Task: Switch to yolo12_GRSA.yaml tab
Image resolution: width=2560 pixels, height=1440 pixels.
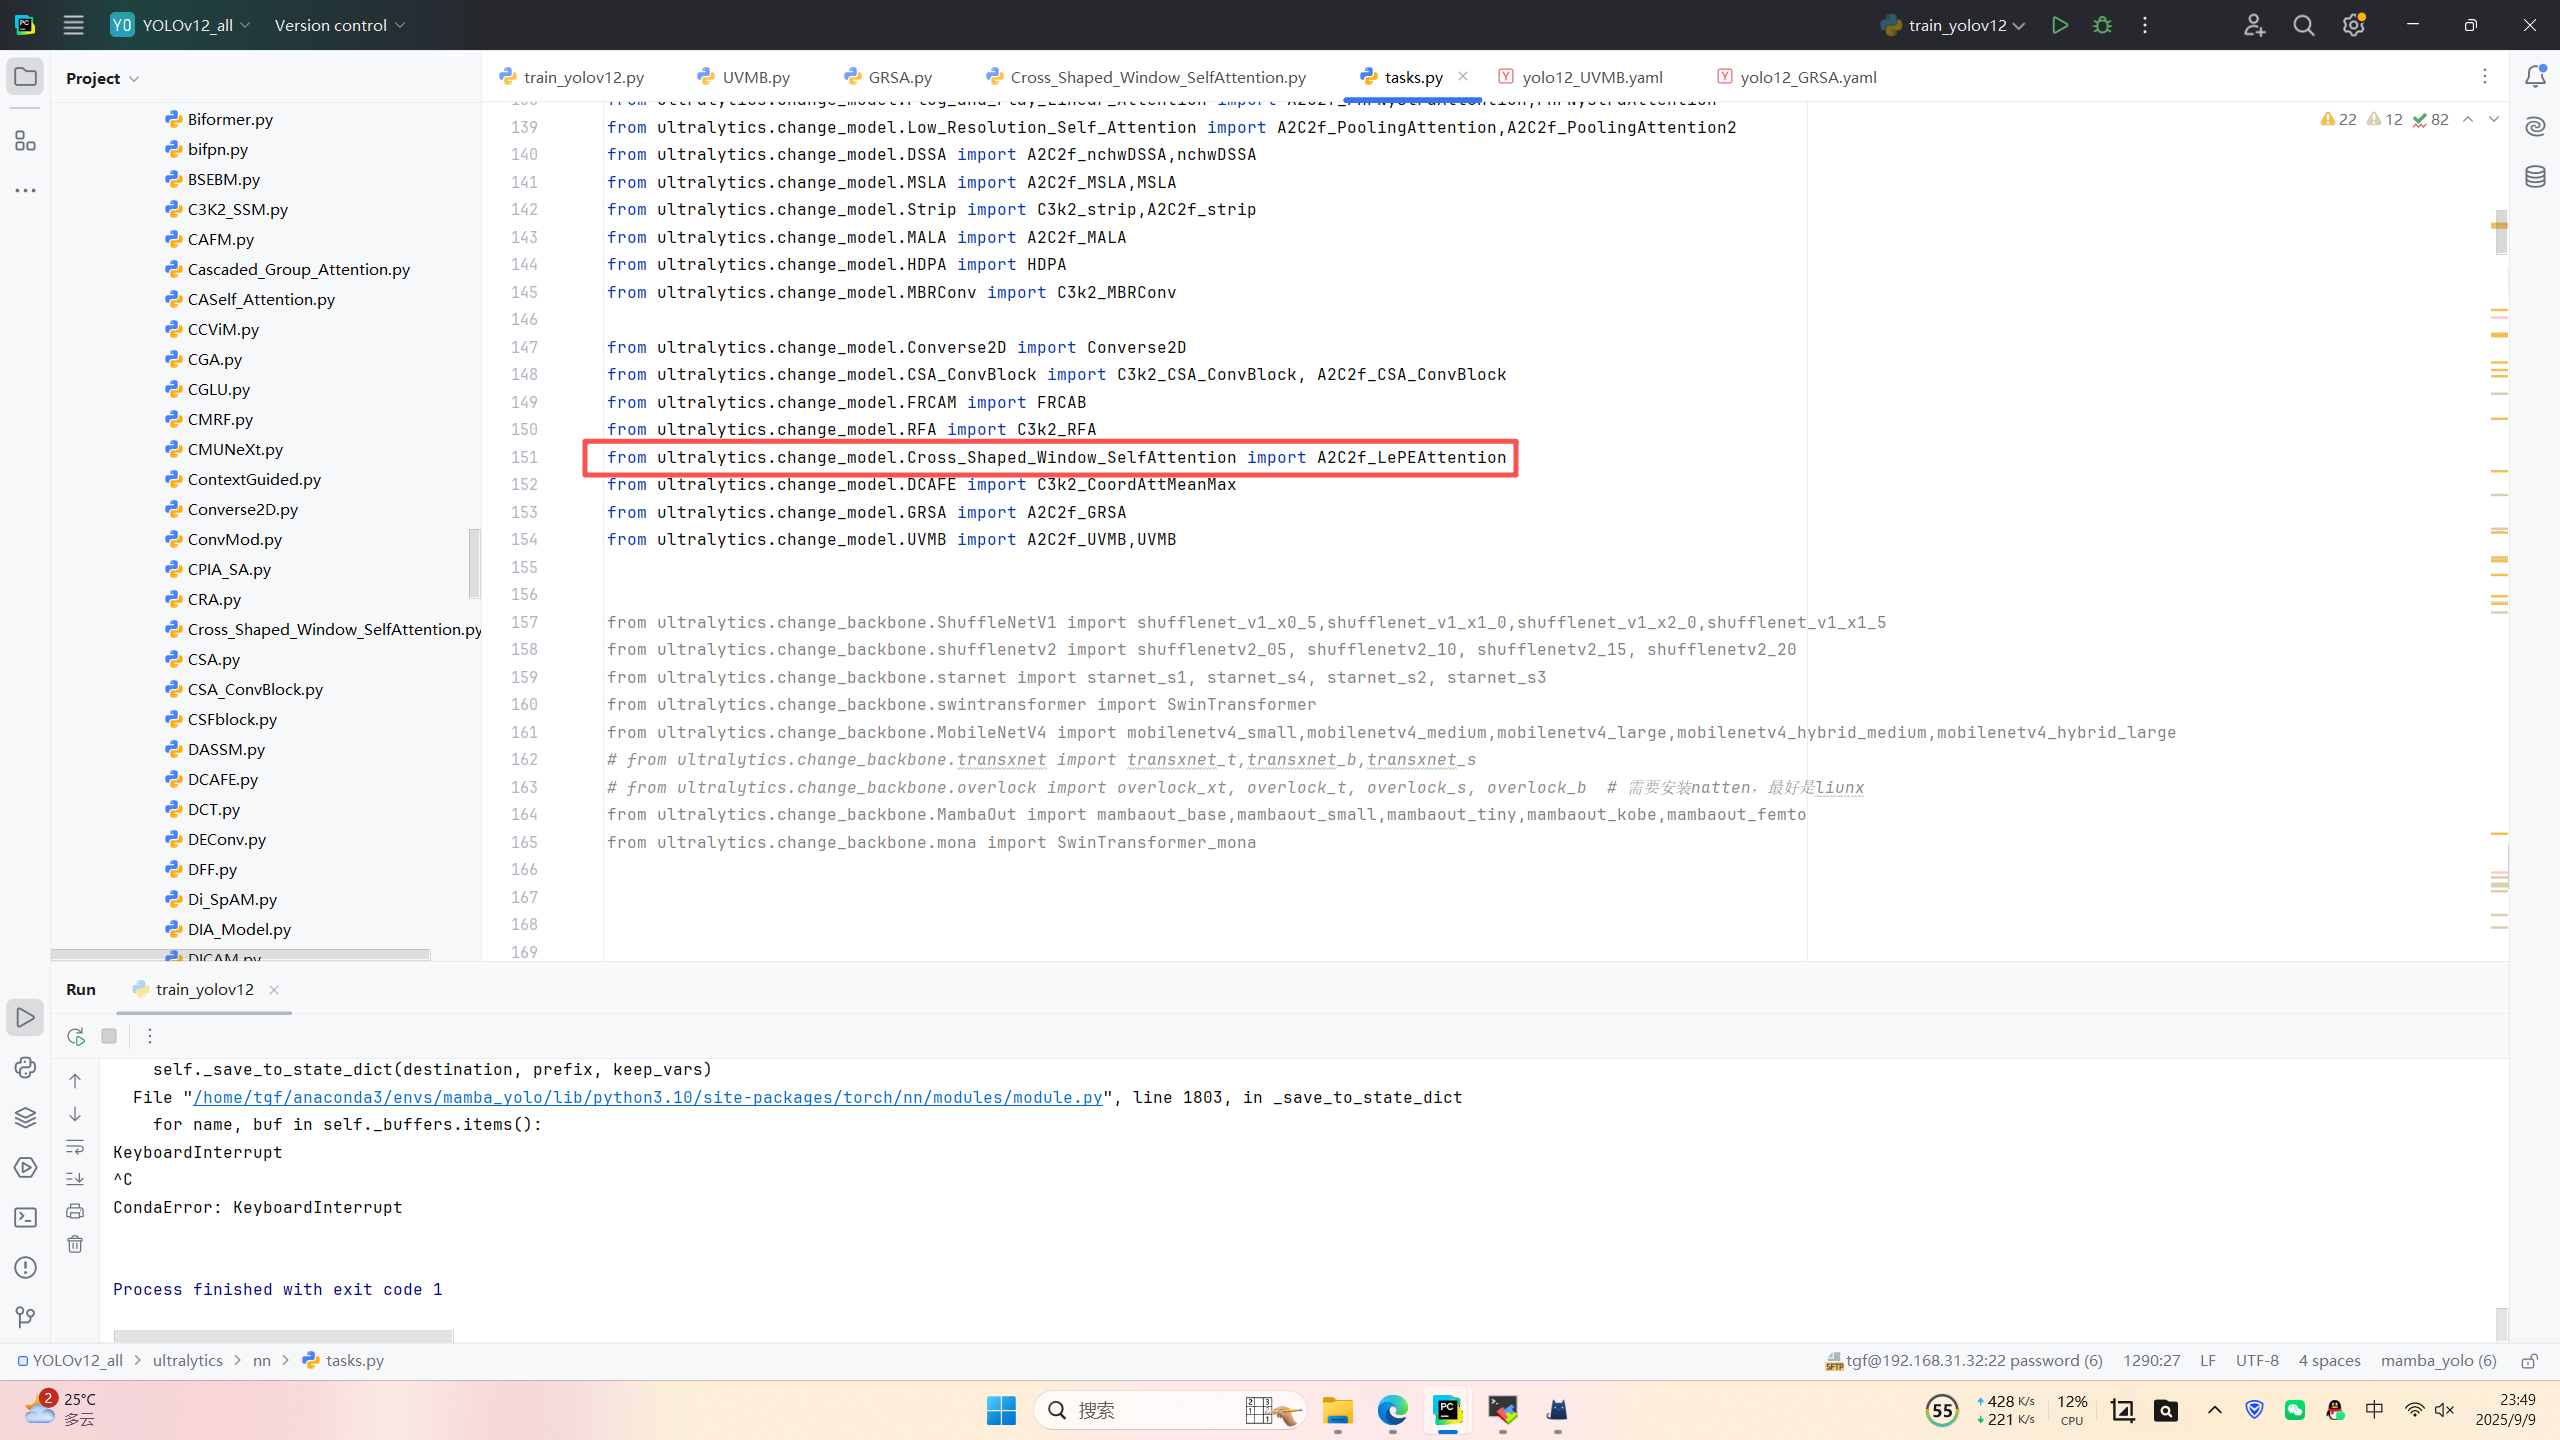Action: click(x=1807, y=77)
